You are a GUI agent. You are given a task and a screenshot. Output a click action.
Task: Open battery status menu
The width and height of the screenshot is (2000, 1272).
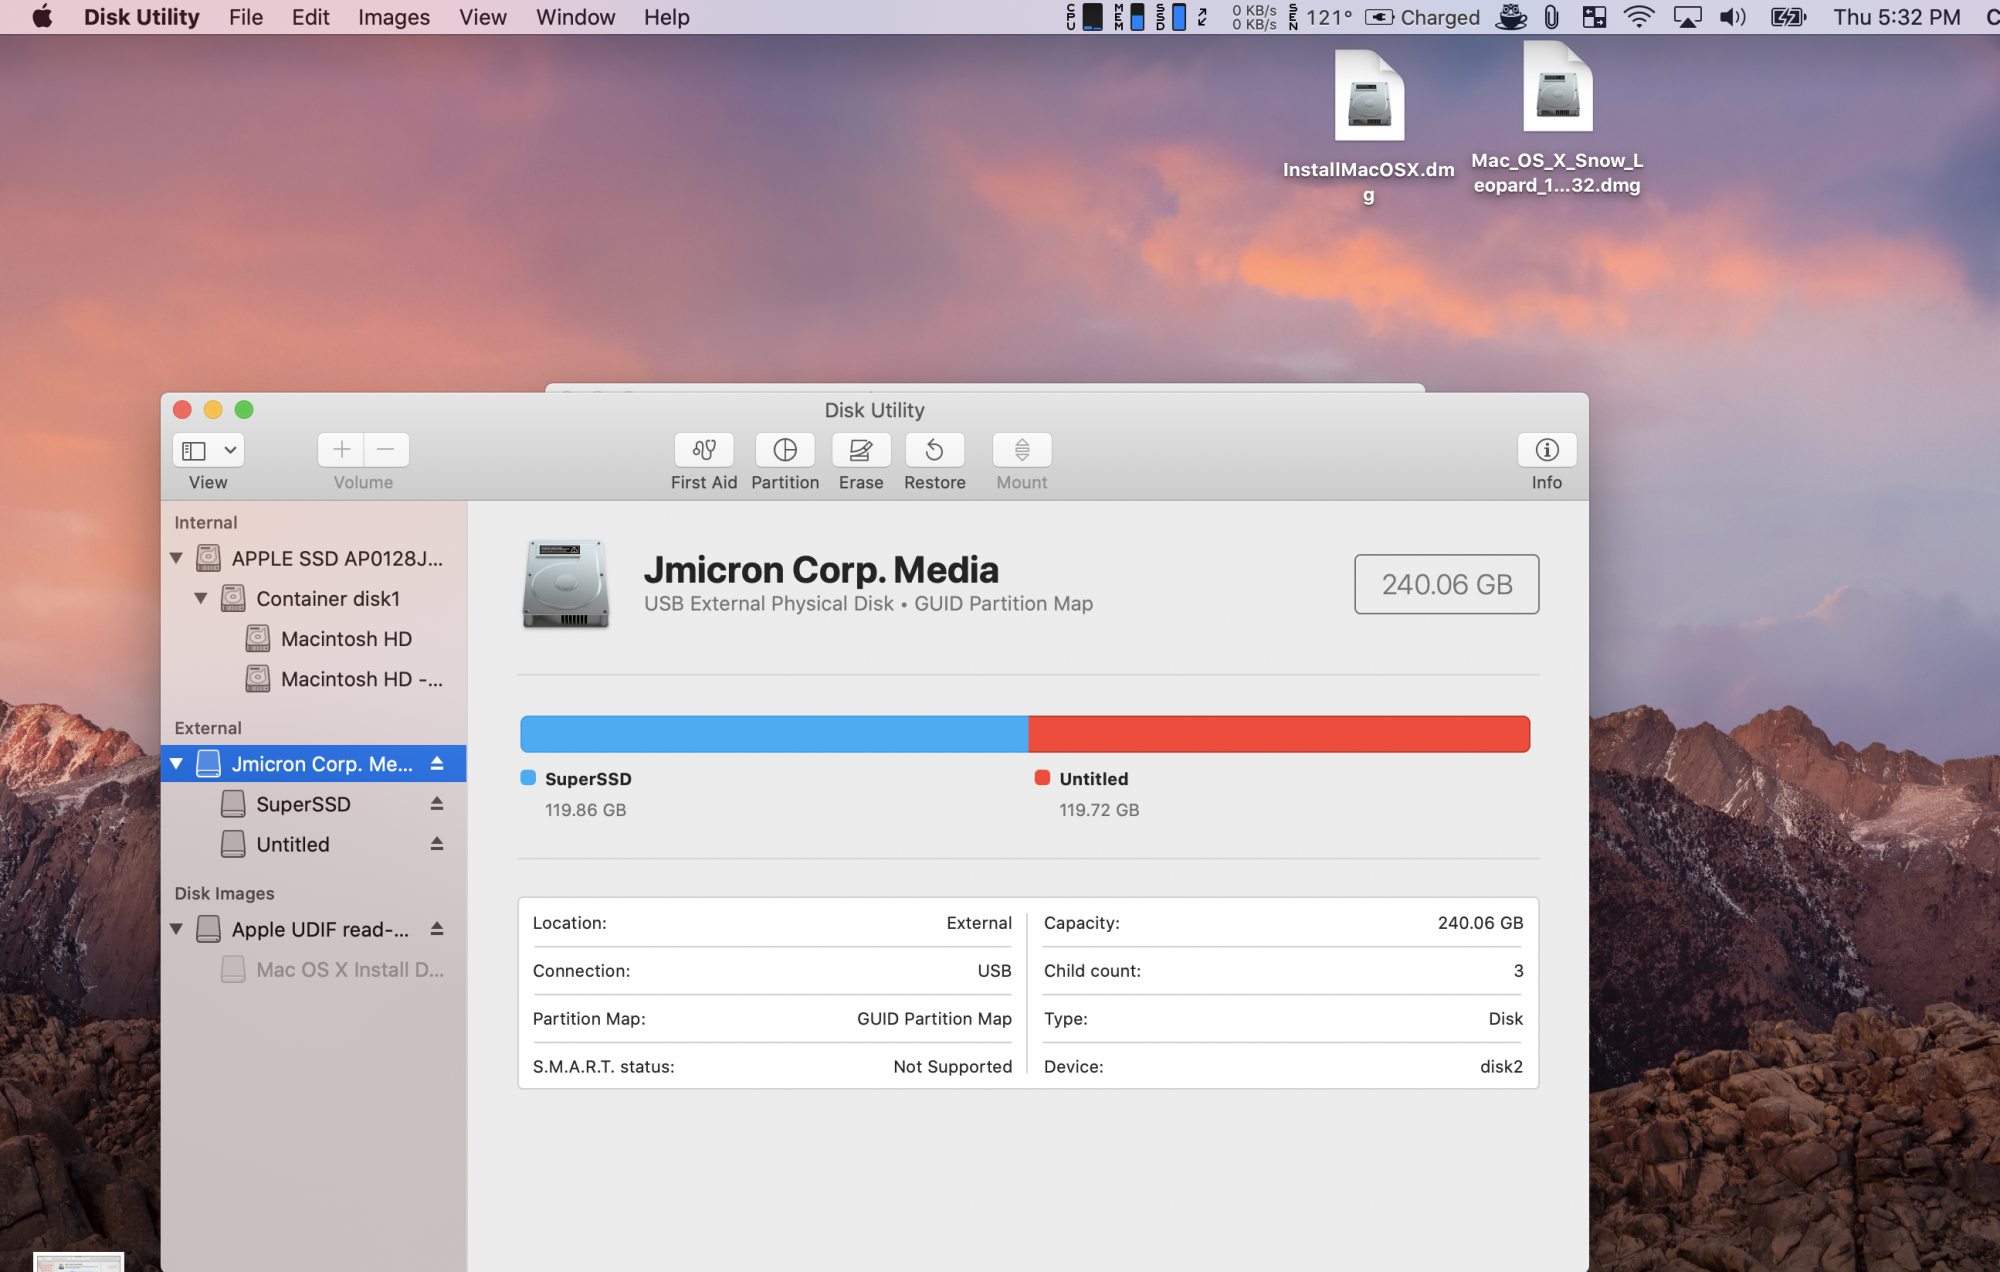point(1788,17)
